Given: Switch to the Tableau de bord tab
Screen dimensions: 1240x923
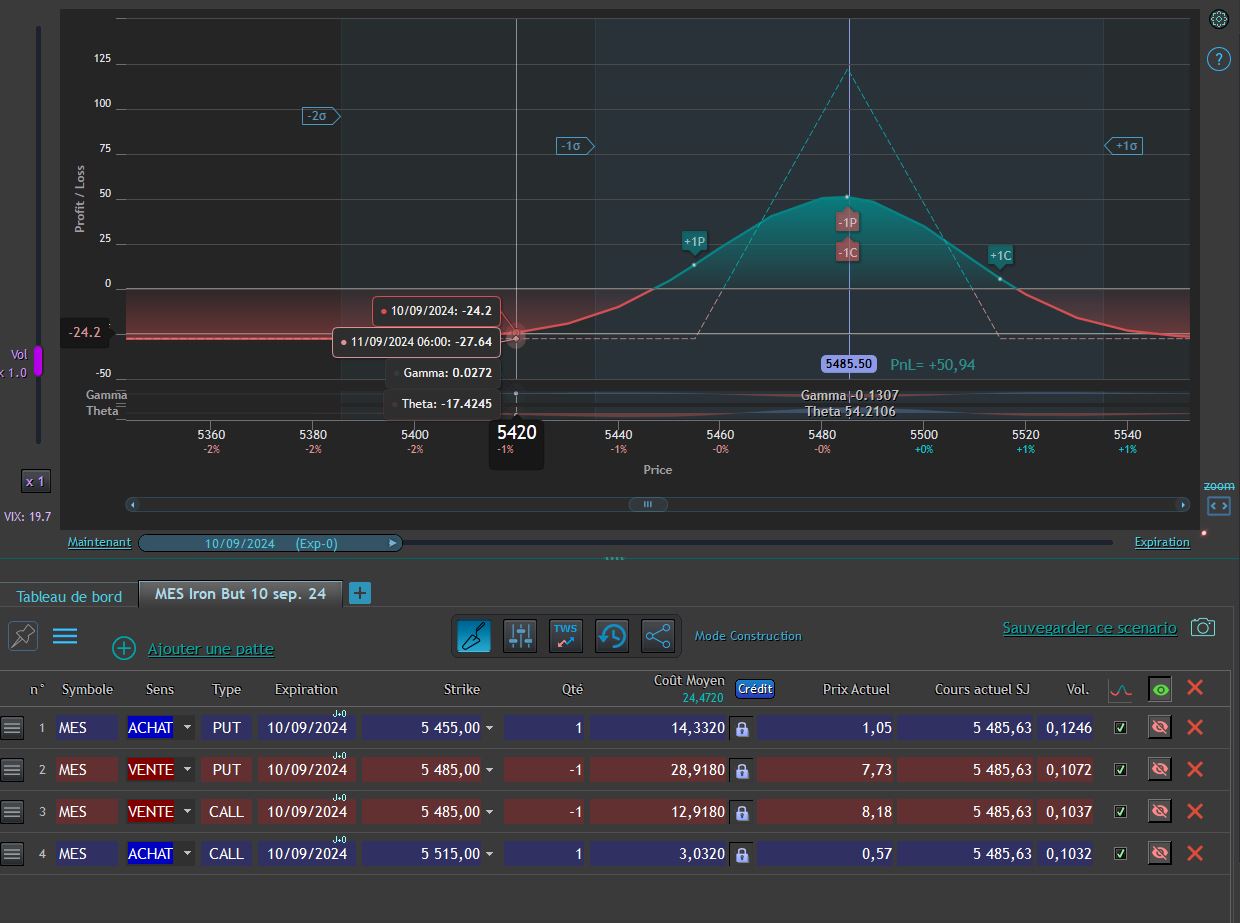Looking at the screenshot, I should coord(69,596).
